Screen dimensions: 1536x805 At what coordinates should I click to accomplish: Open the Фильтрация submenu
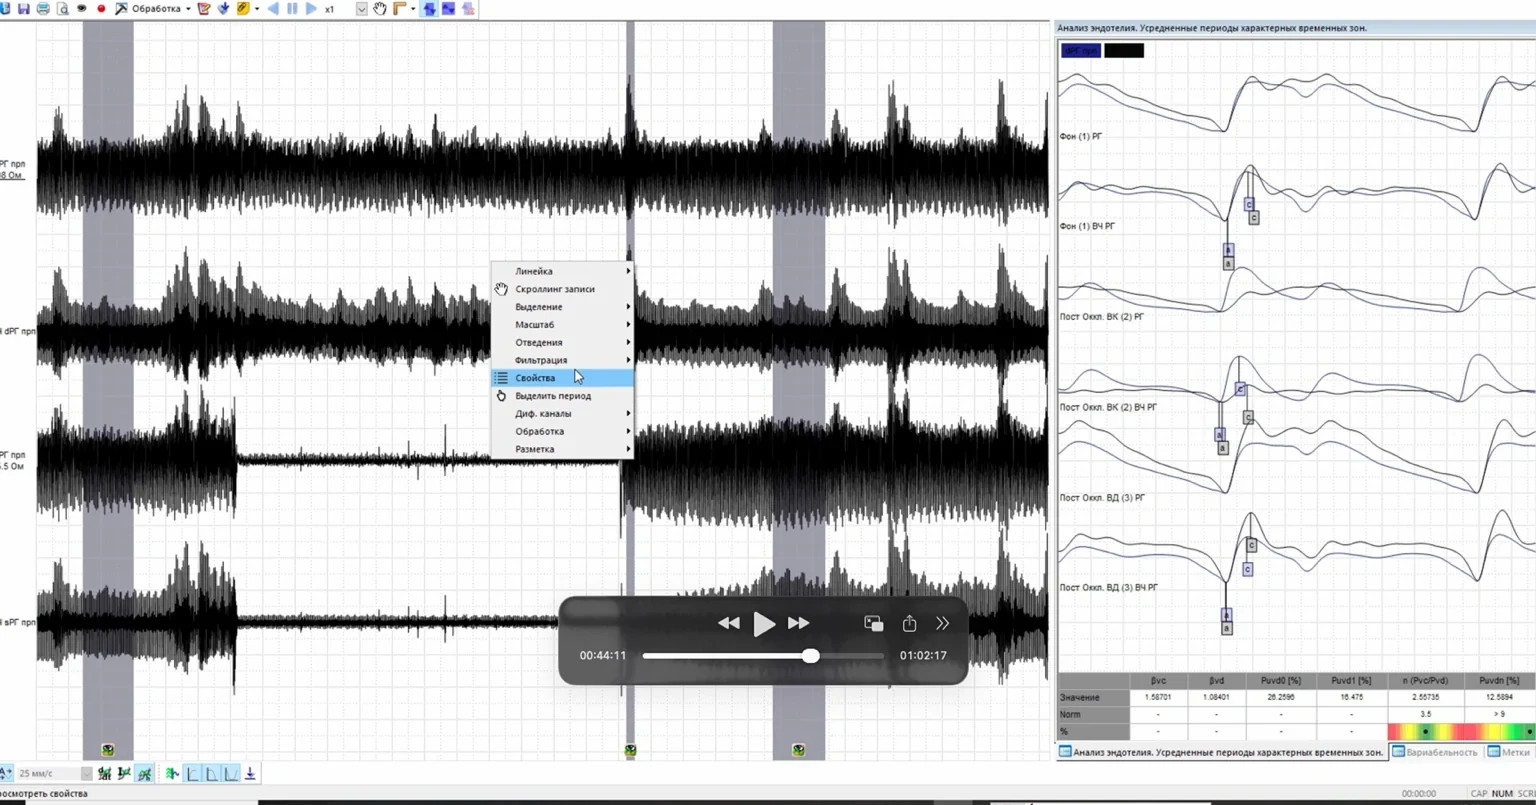[562, 360]
